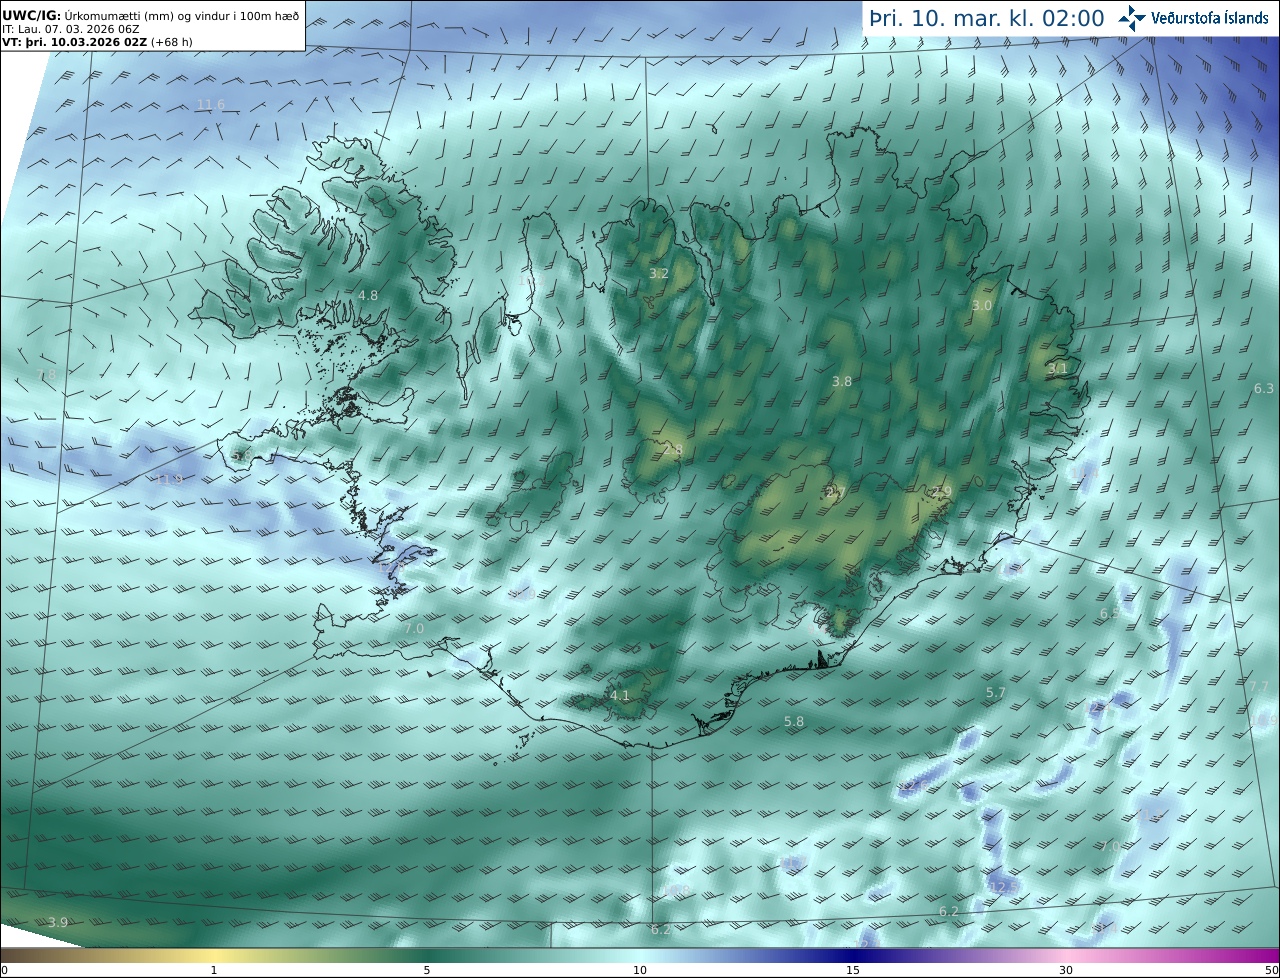The height and width of the screenshot is (978, 1280).
Task: Click the 10 label on the color scale
Action: click(x=640, y=970)
